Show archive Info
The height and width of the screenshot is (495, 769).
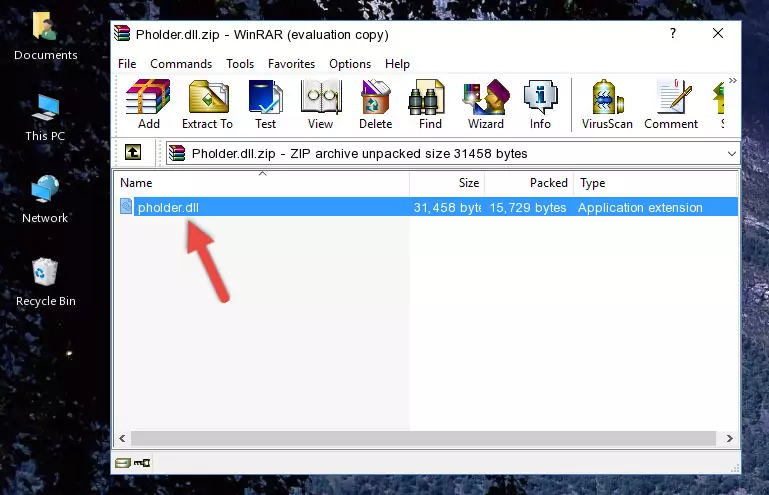click(x=540, y=104)
